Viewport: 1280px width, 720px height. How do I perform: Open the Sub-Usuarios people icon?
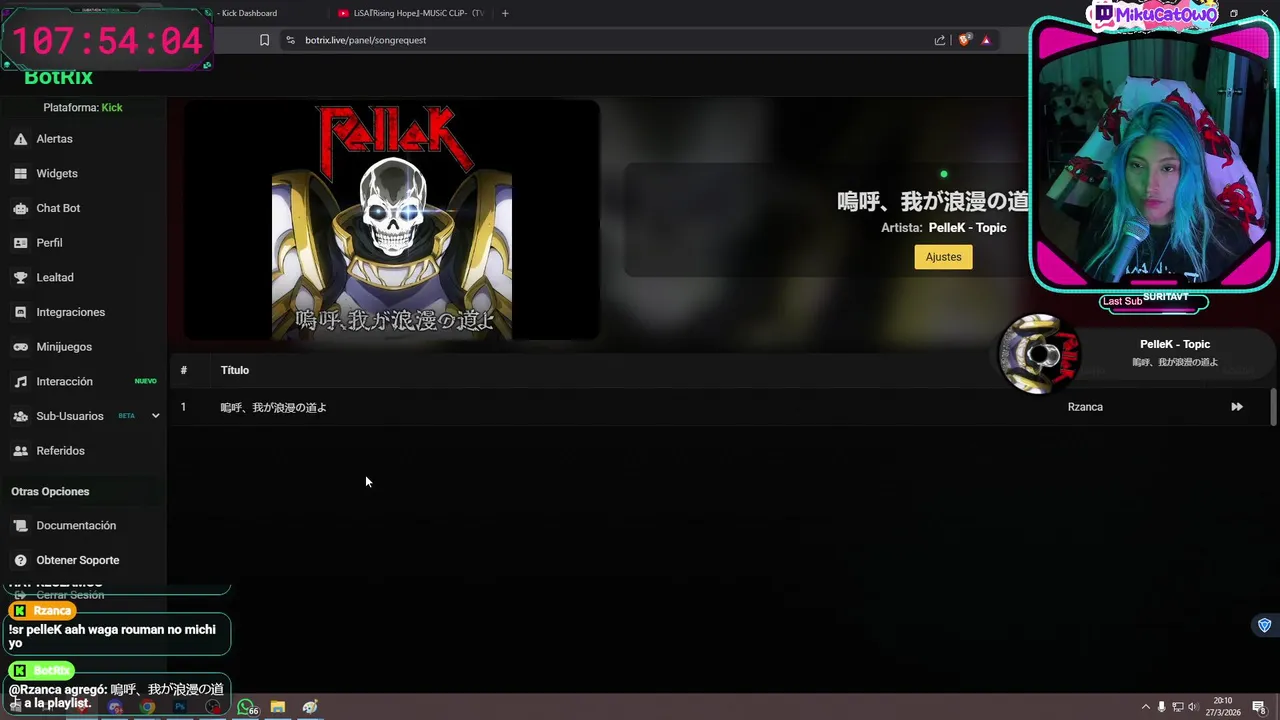[20, 416]
